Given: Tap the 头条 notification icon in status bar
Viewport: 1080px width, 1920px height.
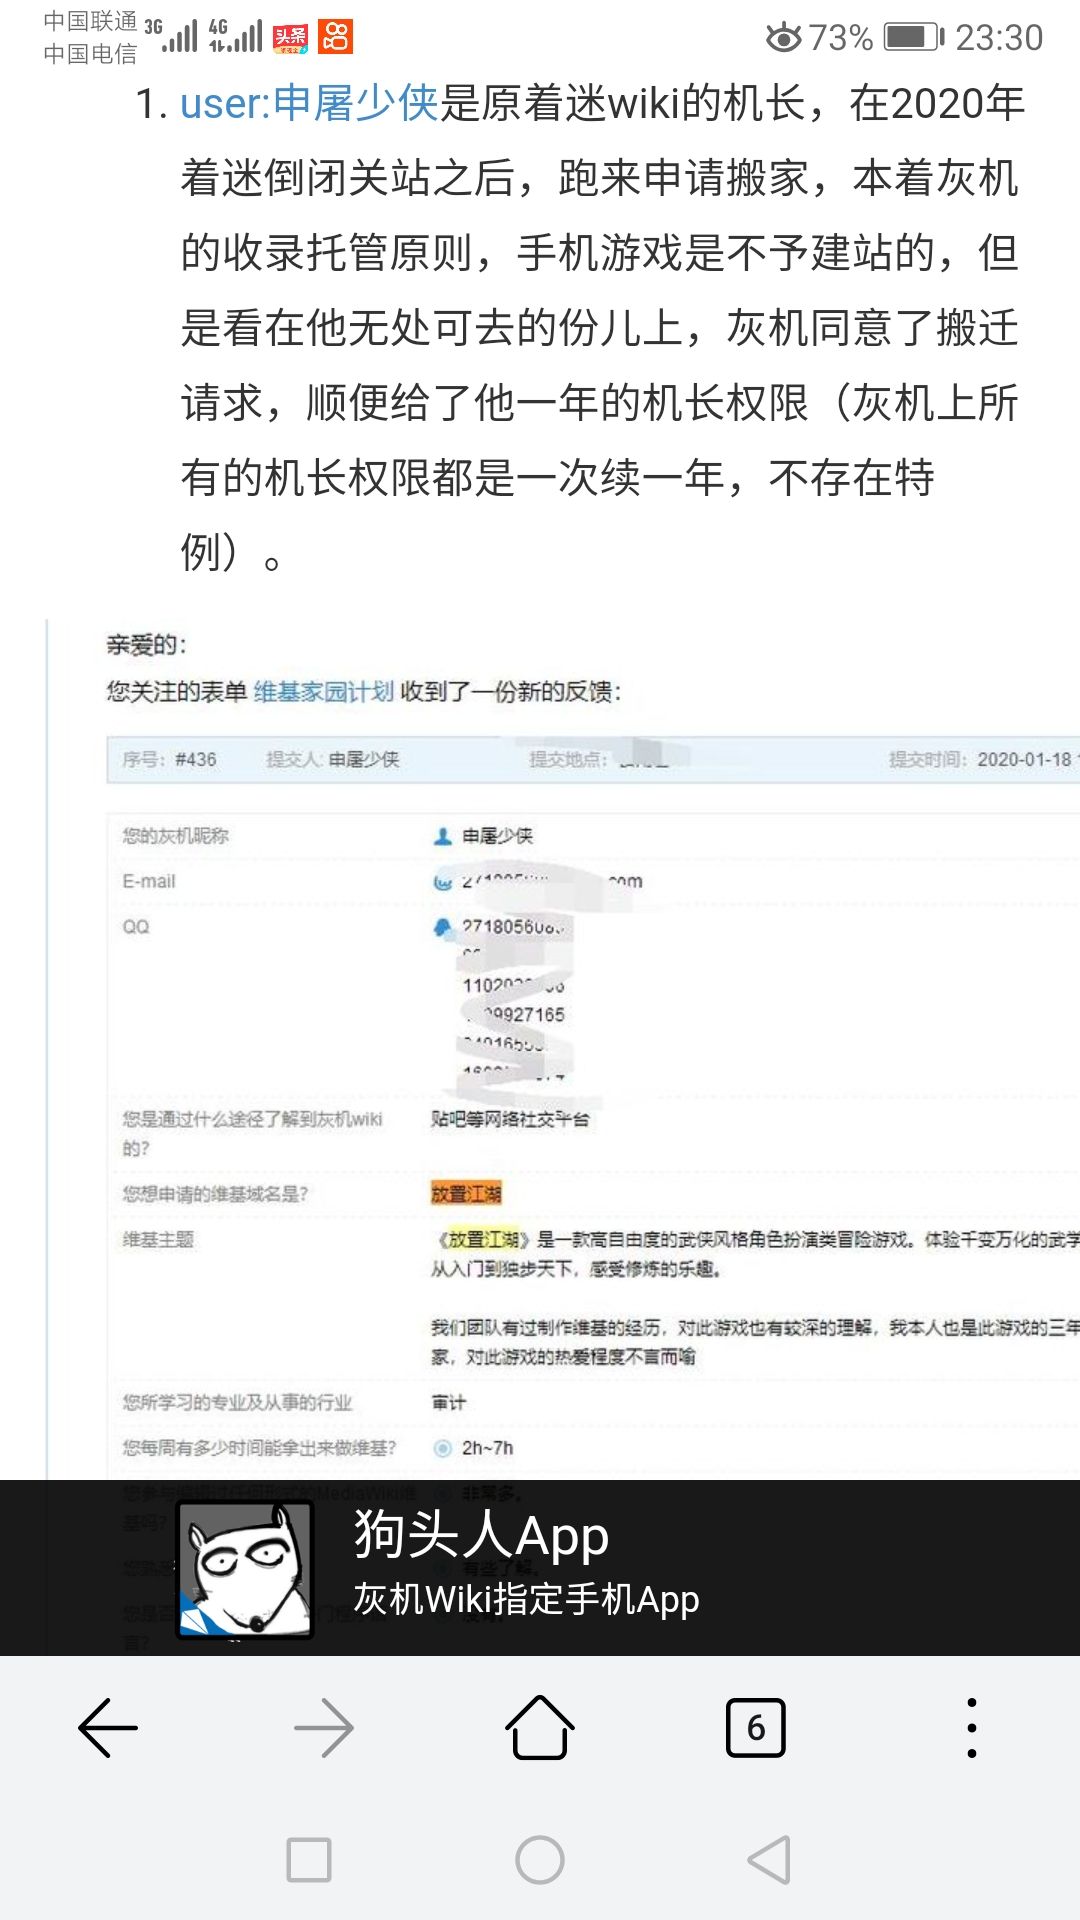Looking at the screenshot, I should (x=291, y=38).
